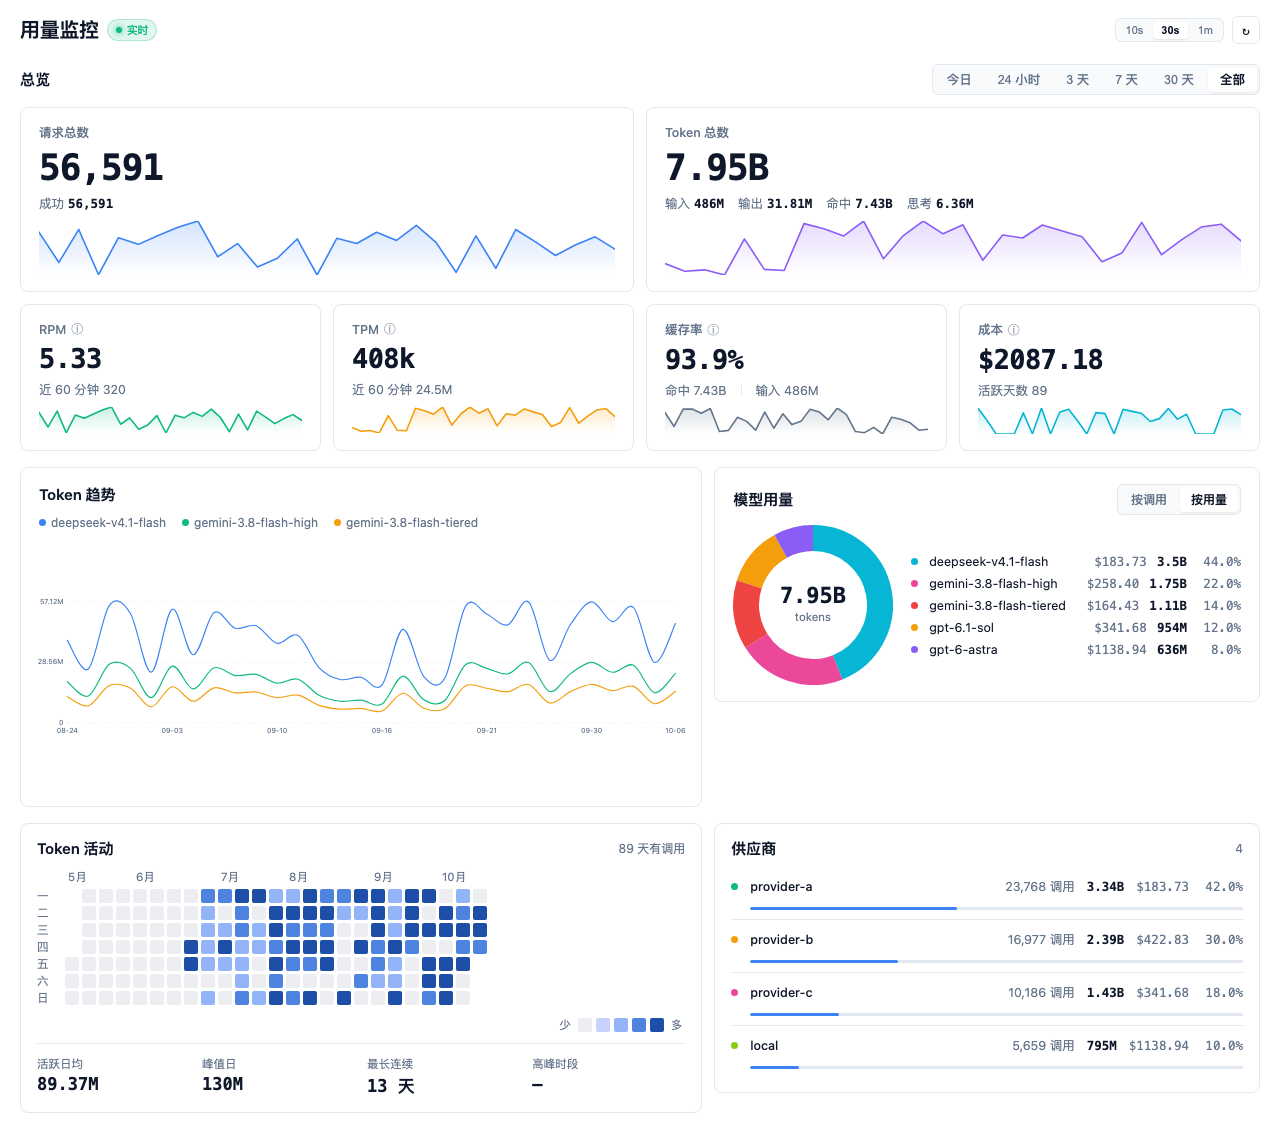
Task: Switch model usage to 按调用
Action: coord(1148,499)
